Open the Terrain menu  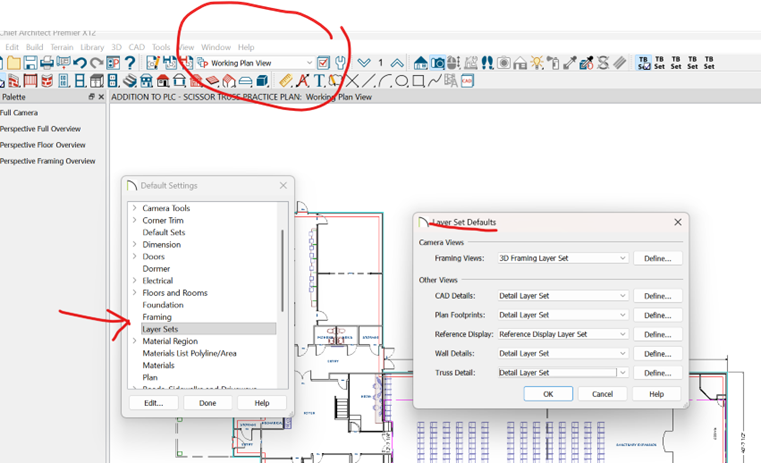click(62, 47)
